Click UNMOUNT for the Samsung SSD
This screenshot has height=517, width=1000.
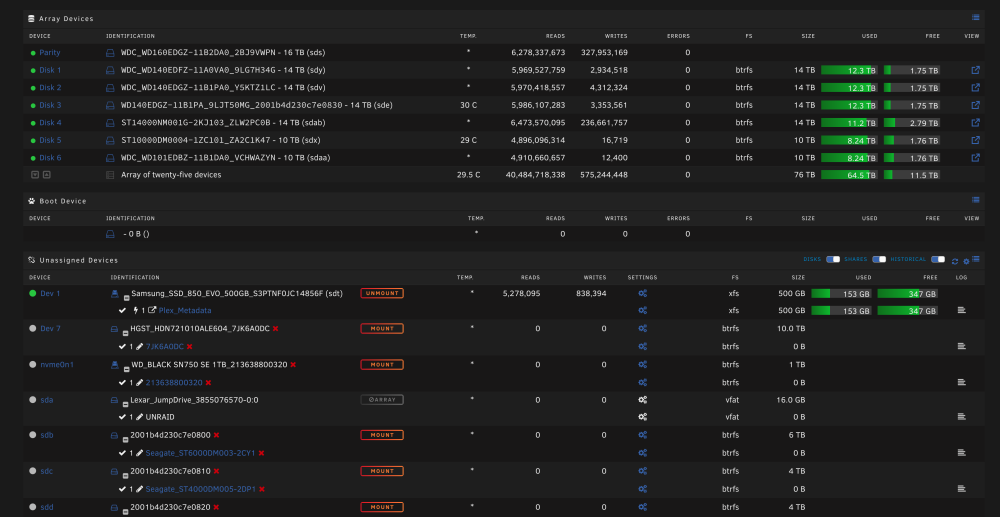pos(382,293)
